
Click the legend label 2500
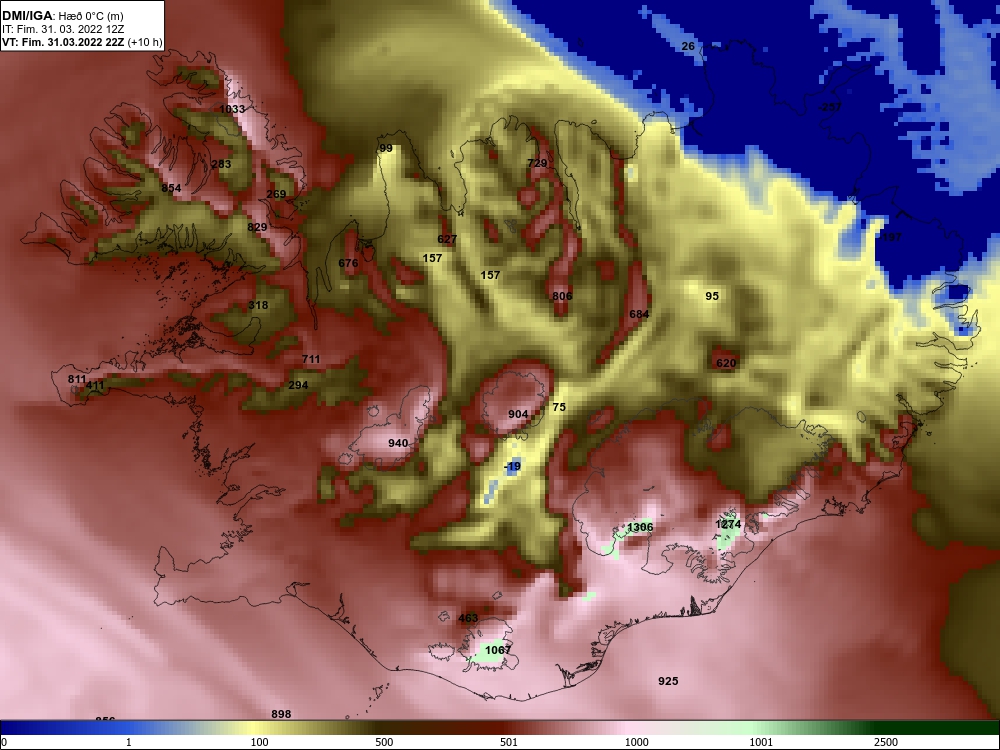886,742
